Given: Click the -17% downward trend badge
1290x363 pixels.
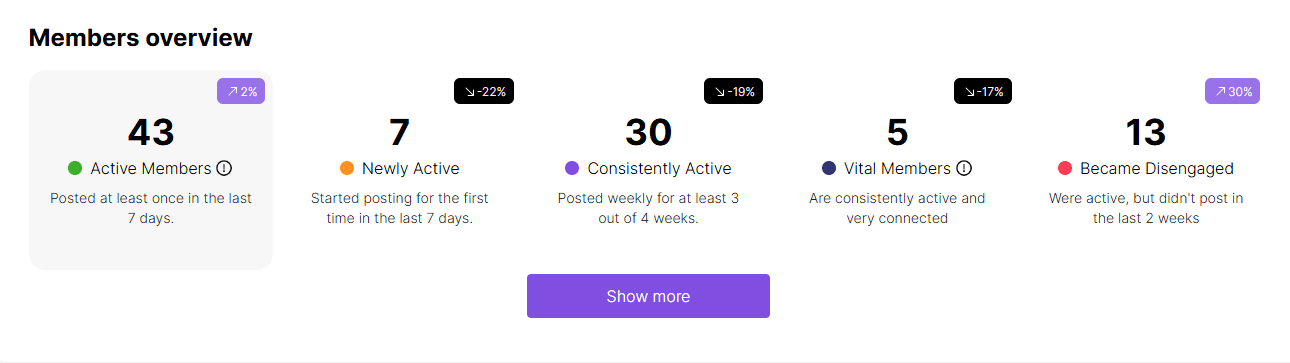Looking at the screenshot, I should coord(983,91).
